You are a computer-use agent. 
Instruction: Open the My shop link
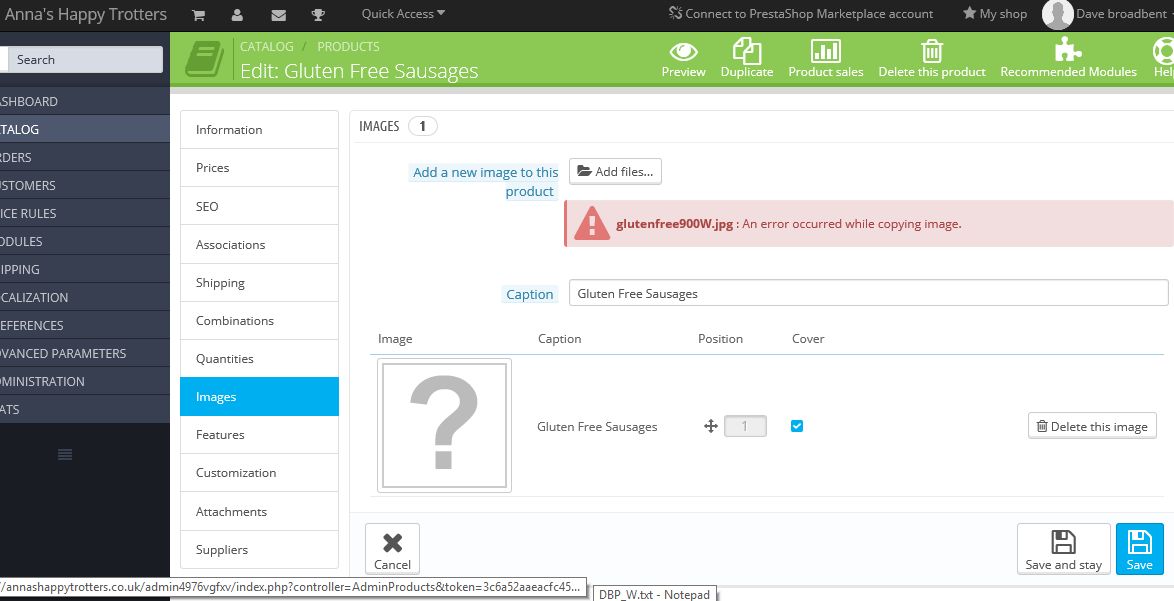[x=994, y=13]
